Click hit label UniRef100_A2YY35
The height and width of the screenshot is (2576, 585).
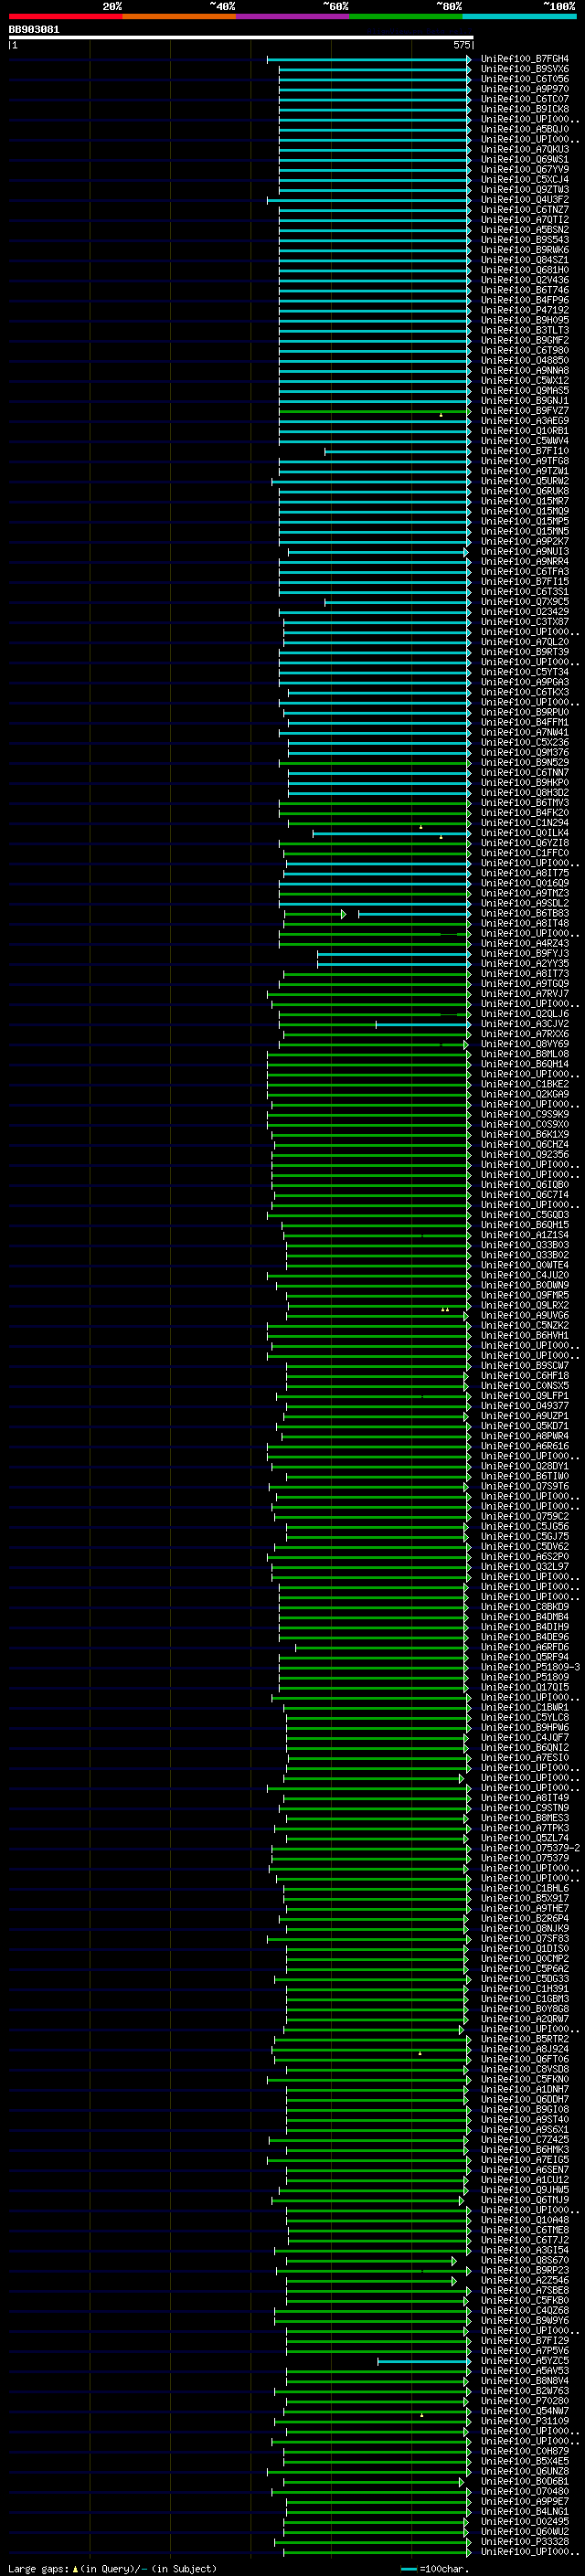pyautogui.click(x=525, y=963)
